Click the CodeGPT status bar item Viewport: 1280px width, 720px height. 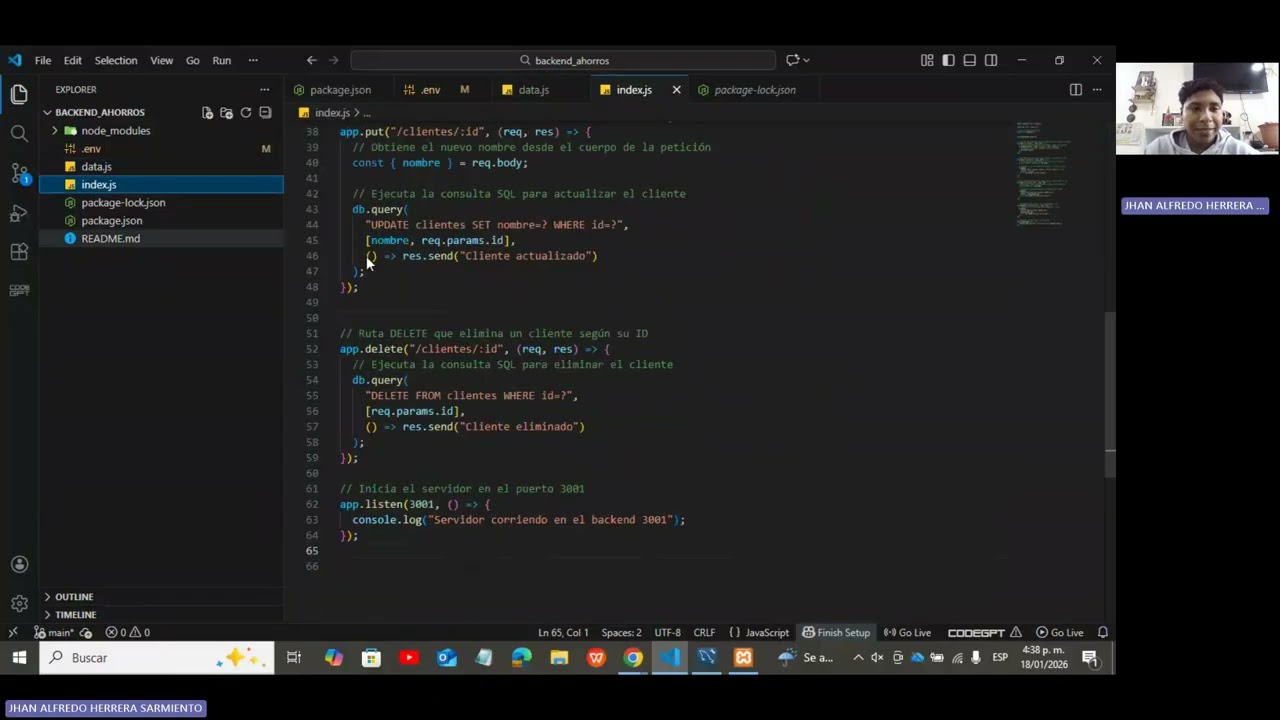(x=984, y=632)
